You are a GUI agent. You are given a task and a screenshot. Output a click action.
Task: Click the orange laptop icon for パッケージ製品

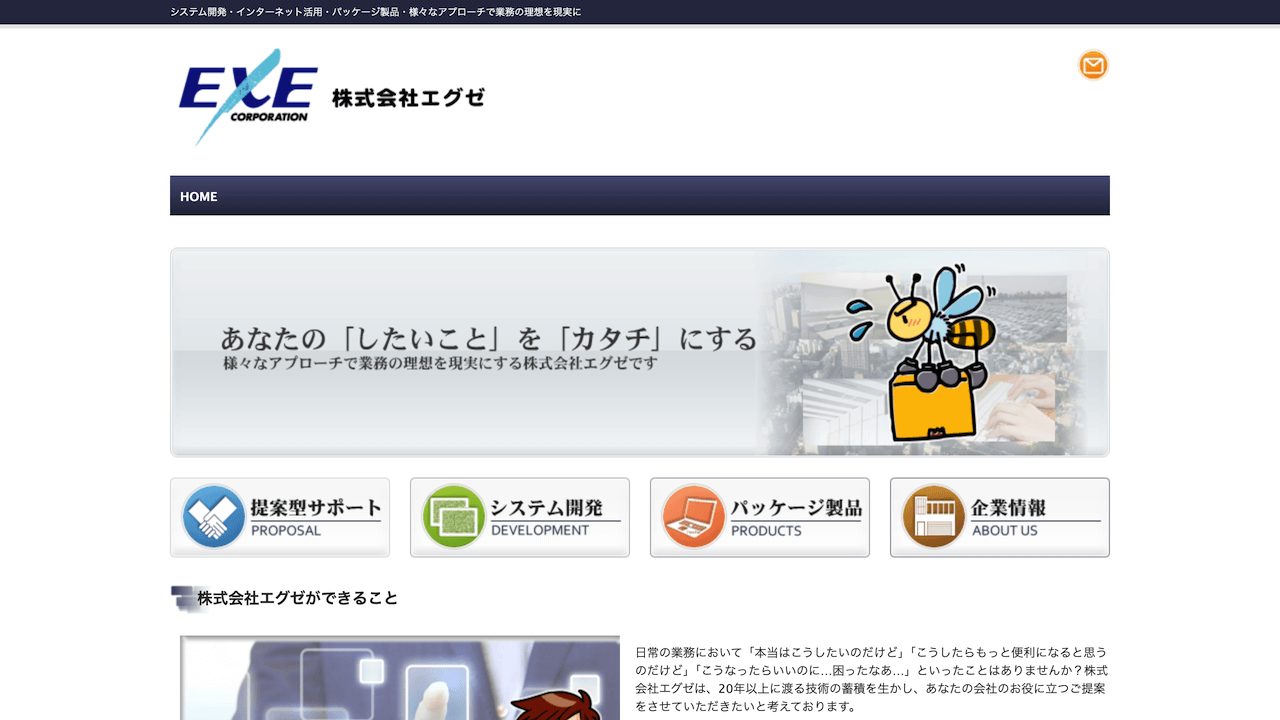click(690, 517)
